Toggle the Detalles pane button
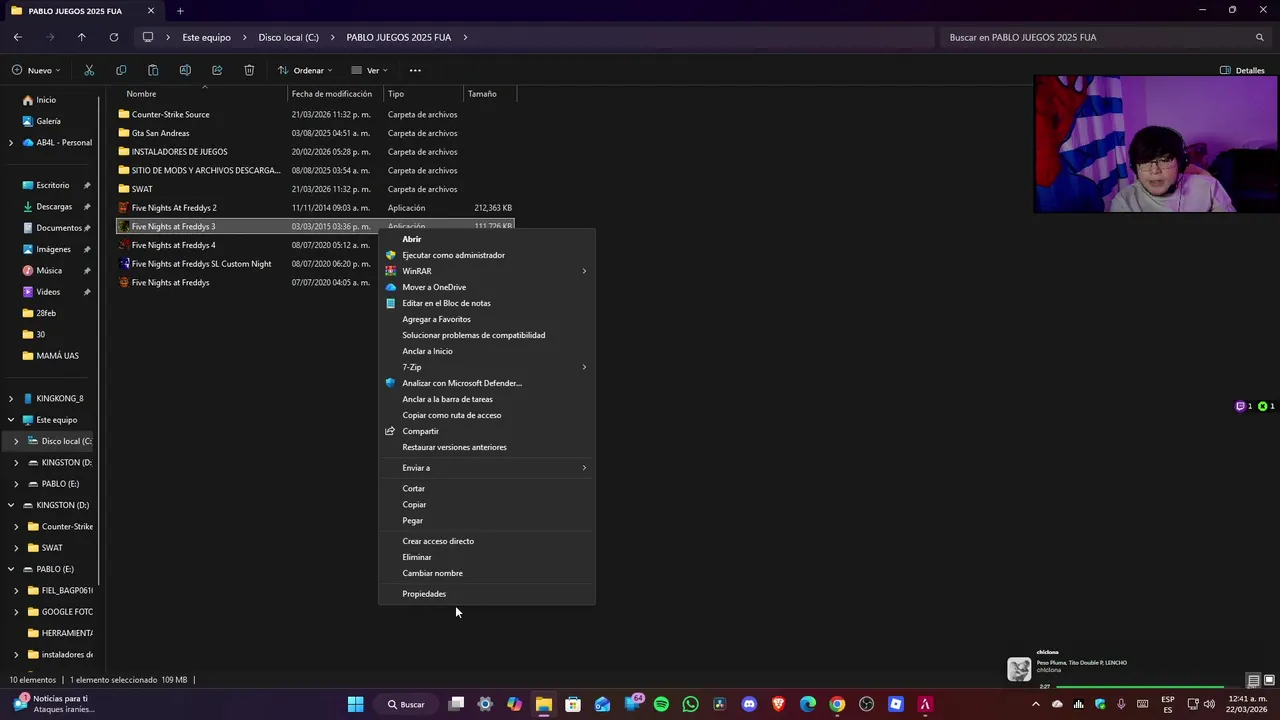1280x720 pixels. click(x=1243, y=70)
